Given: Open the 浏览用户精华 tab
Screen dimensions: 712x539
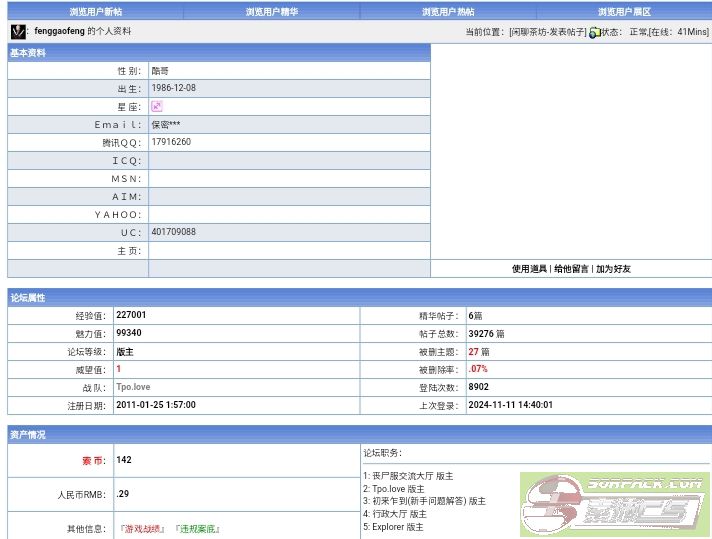Looking at the screenshot, I should pos(272,12).
